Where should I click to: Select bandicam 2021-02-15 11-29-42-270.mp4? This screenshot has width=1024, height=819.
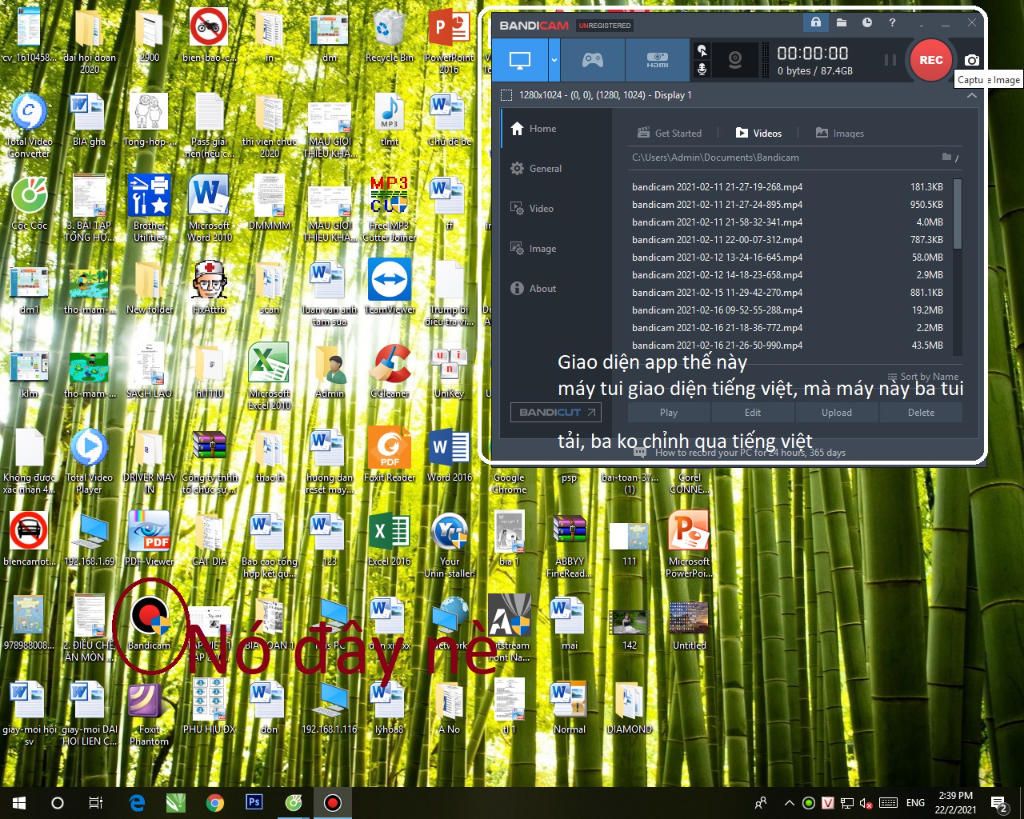click(x=788, y=293)
